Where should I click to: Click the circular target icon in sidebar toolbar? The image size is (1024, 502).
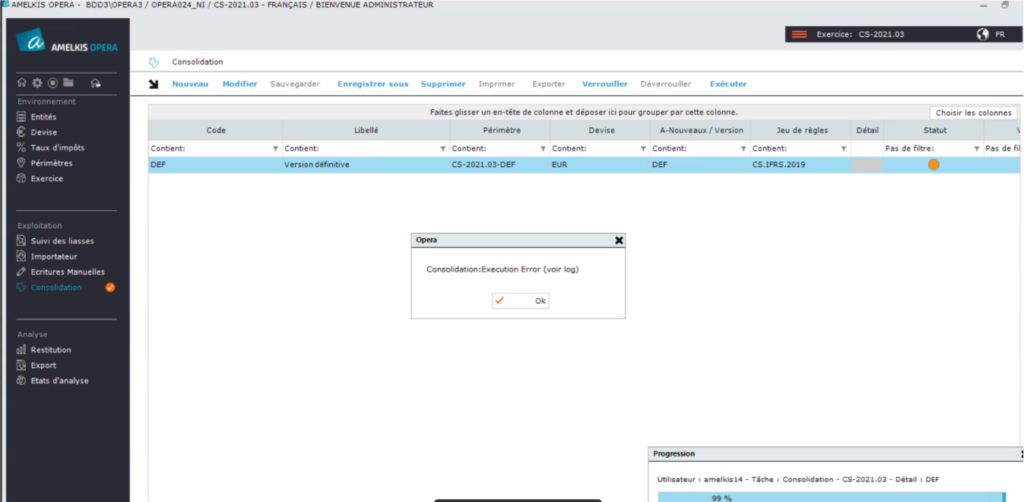click(53, 83)
